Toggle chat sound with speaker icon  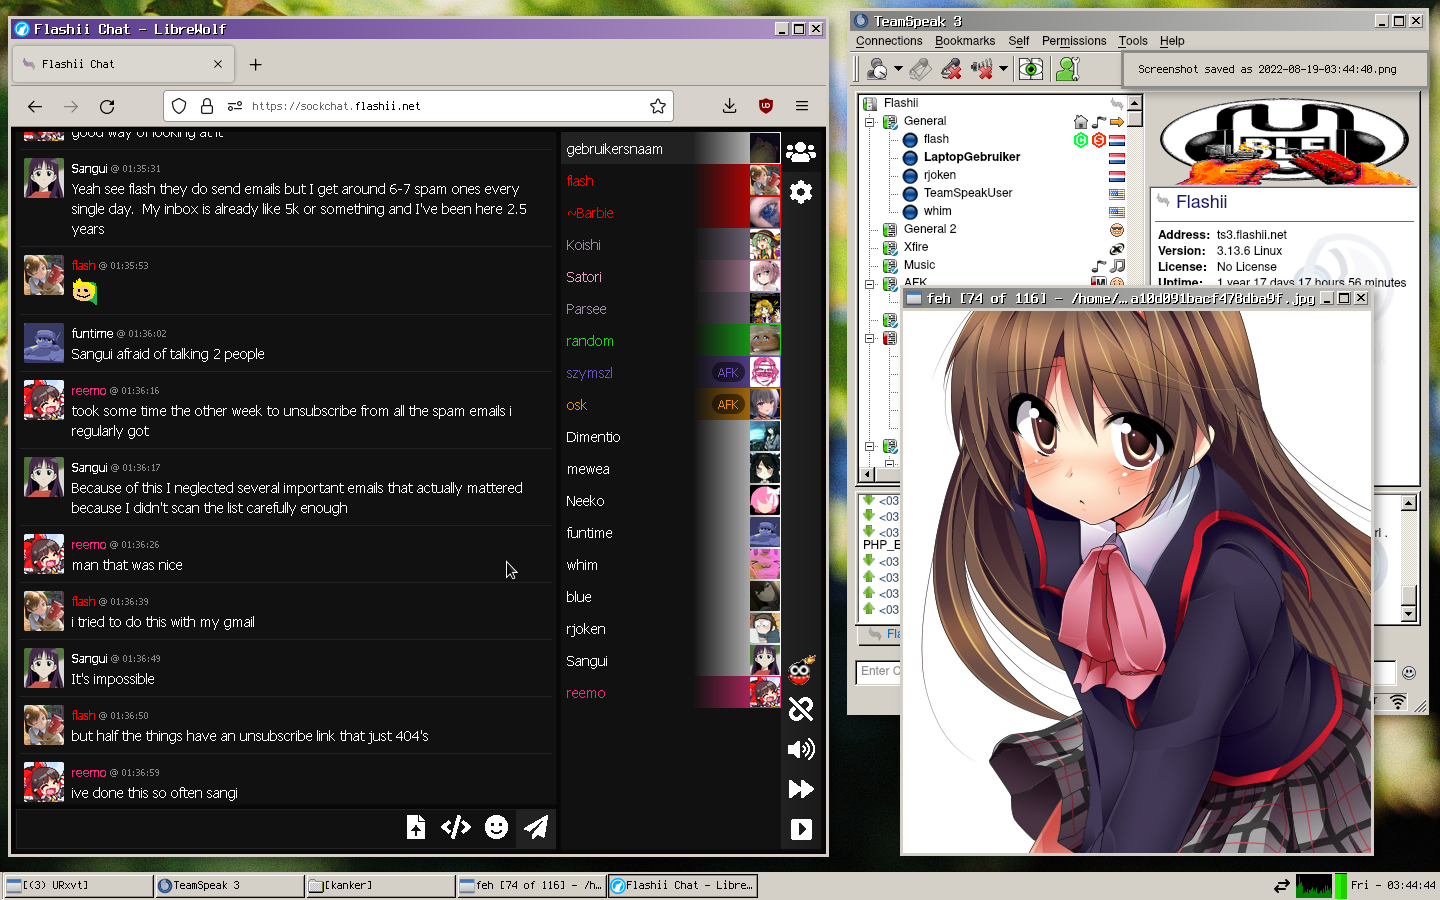801,749
